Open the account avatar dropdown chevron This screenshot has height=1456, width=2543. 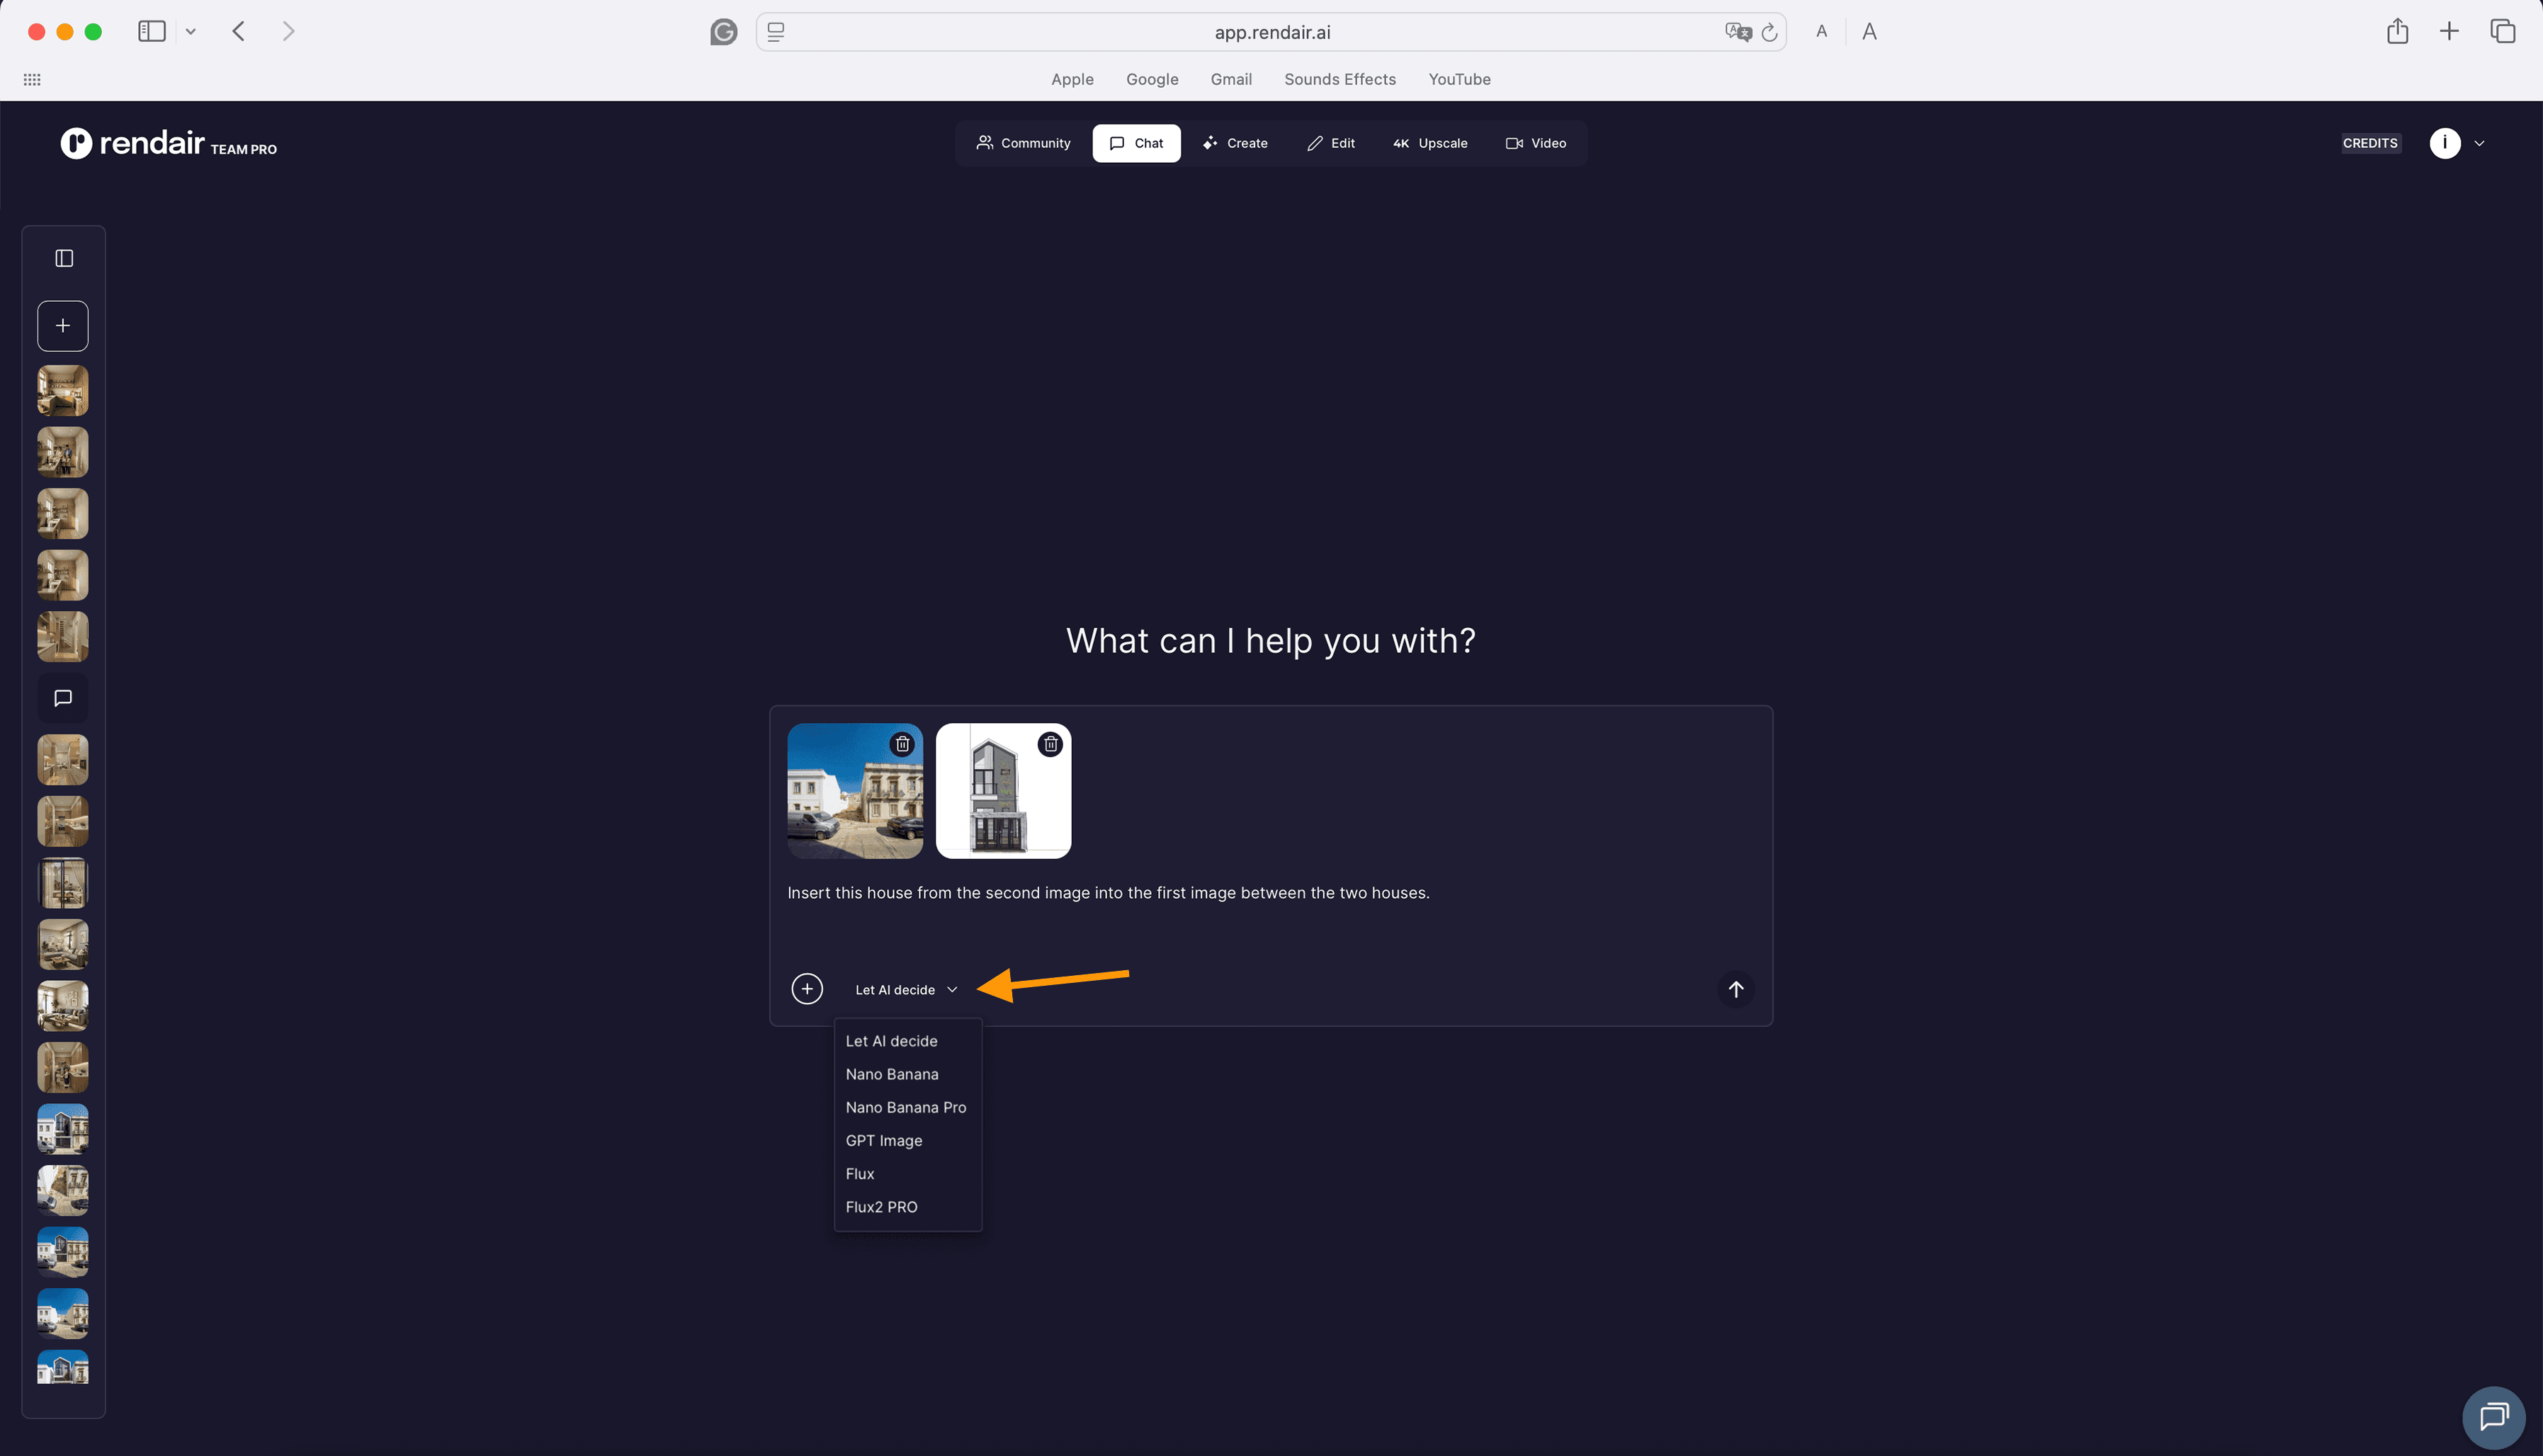pyautogui.click(x=2479, y=143)
